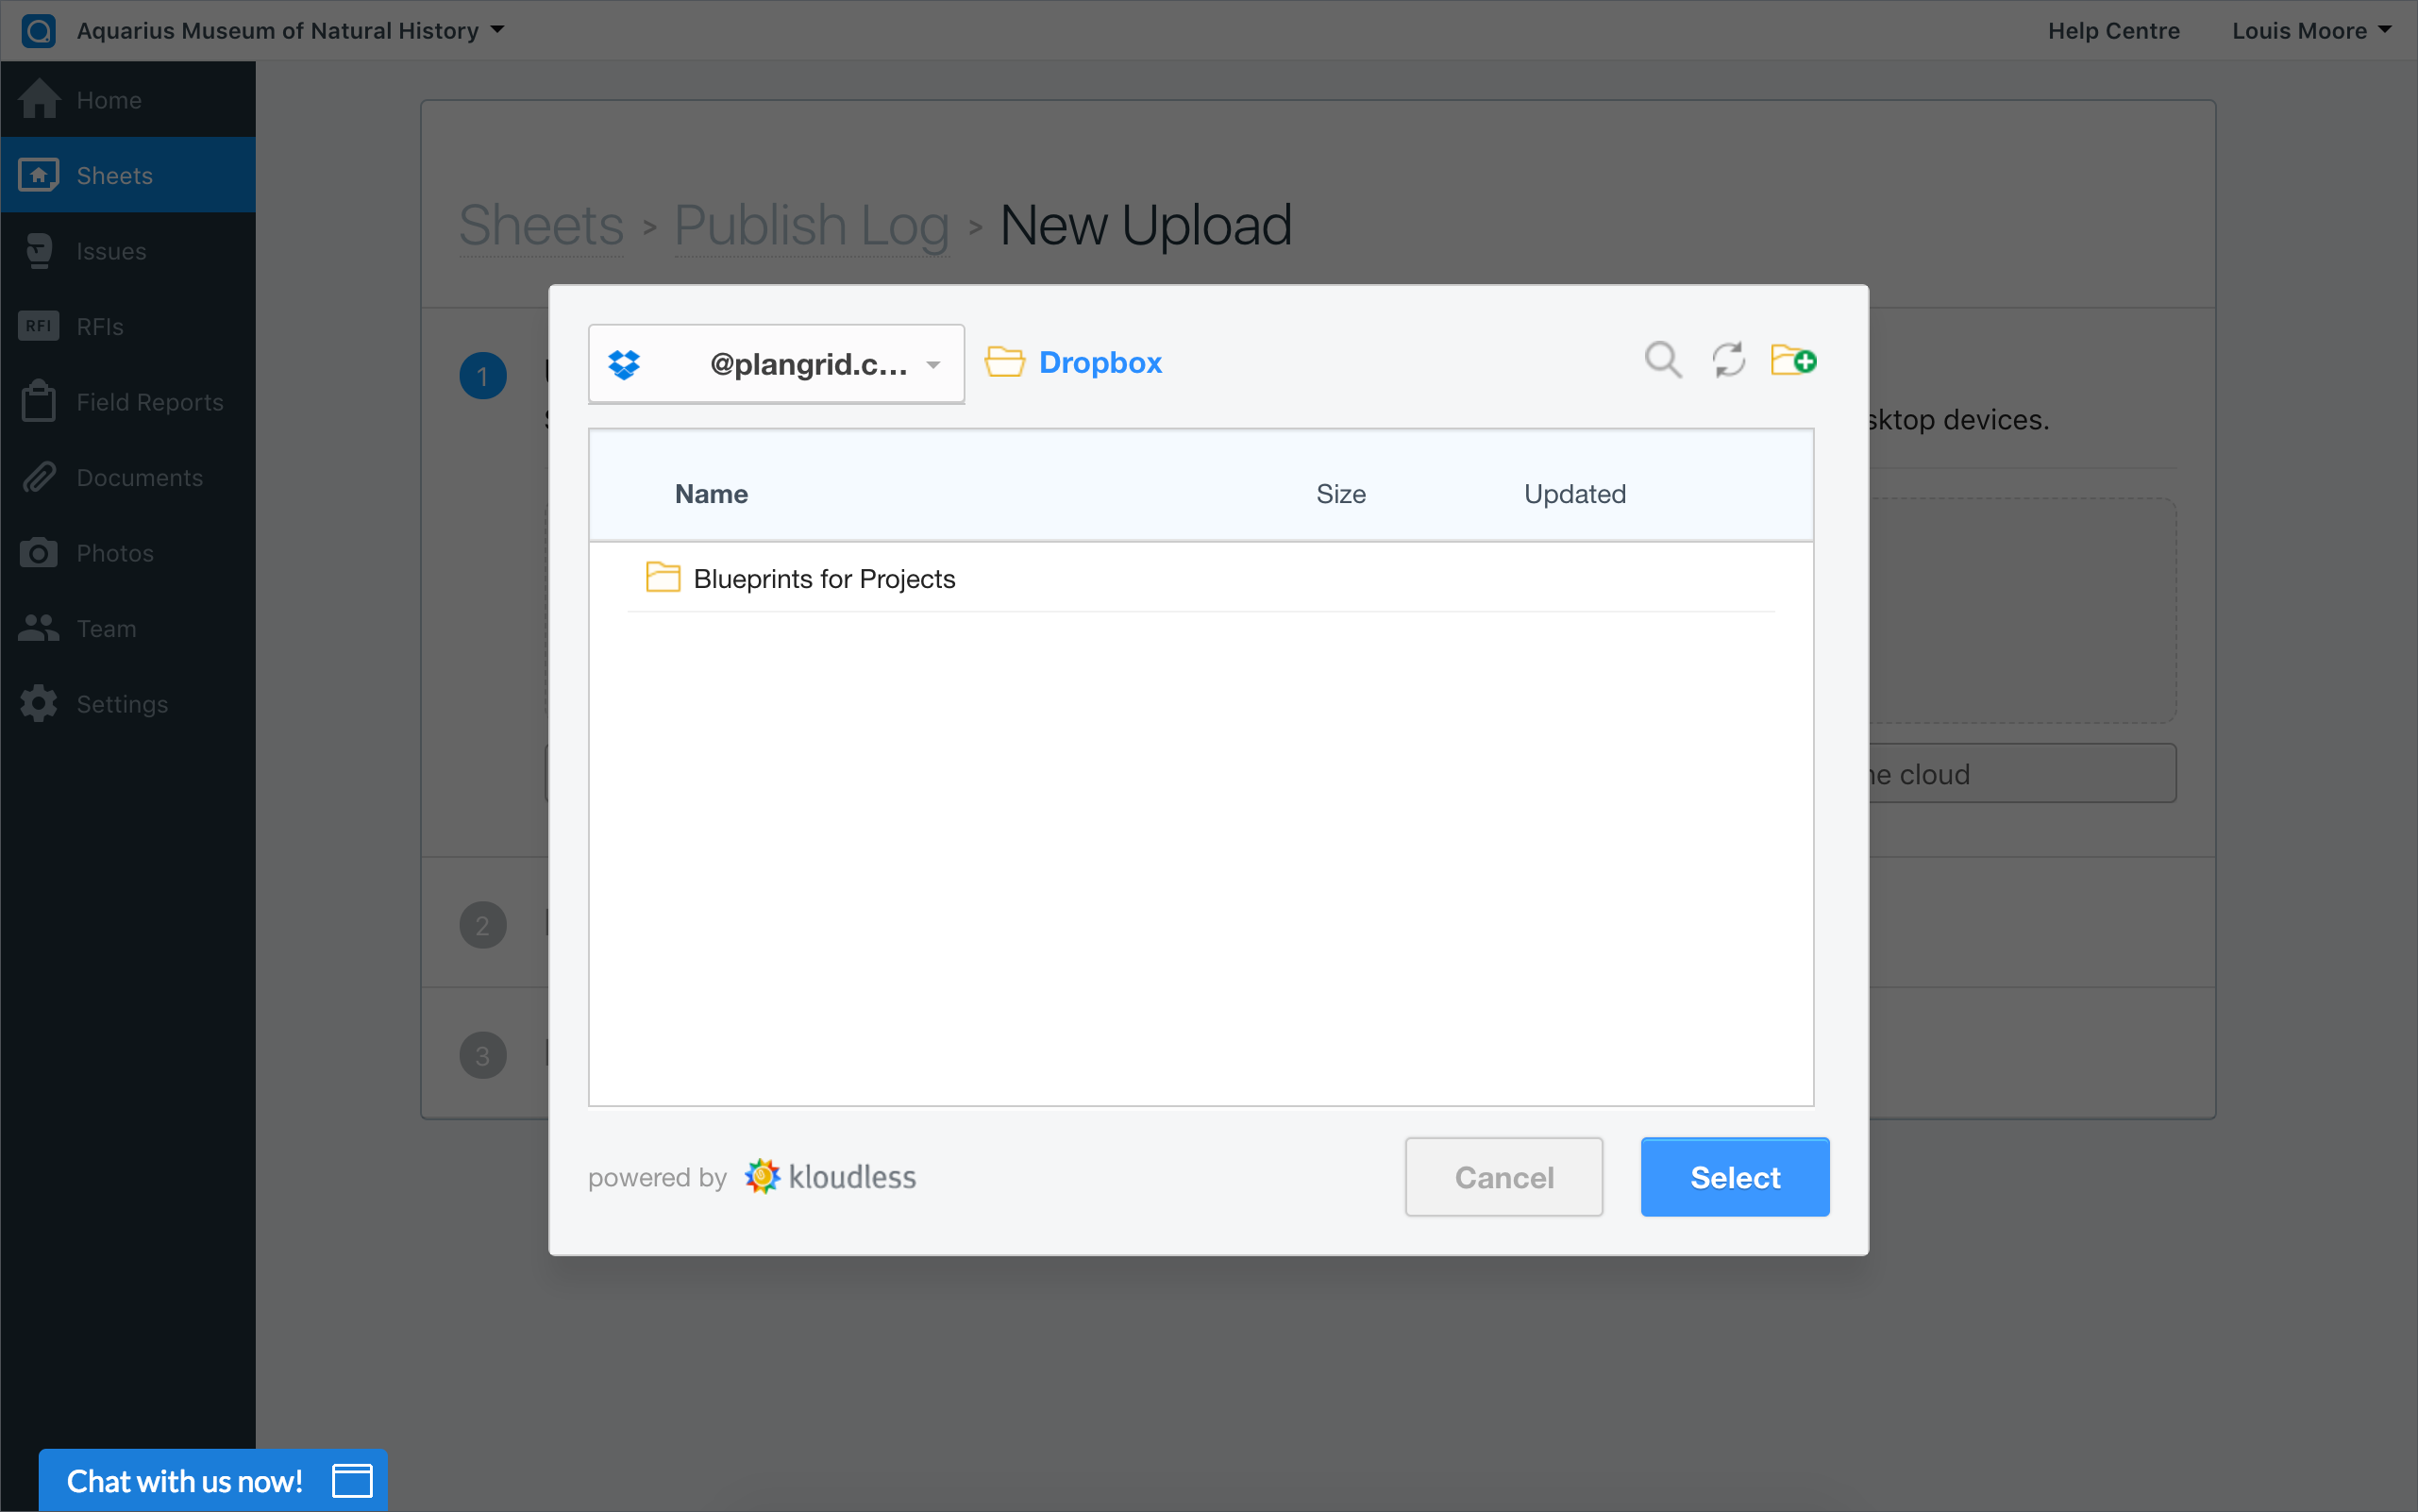Click the Dropbox breadcrumb link

(x=1100, y=362)
